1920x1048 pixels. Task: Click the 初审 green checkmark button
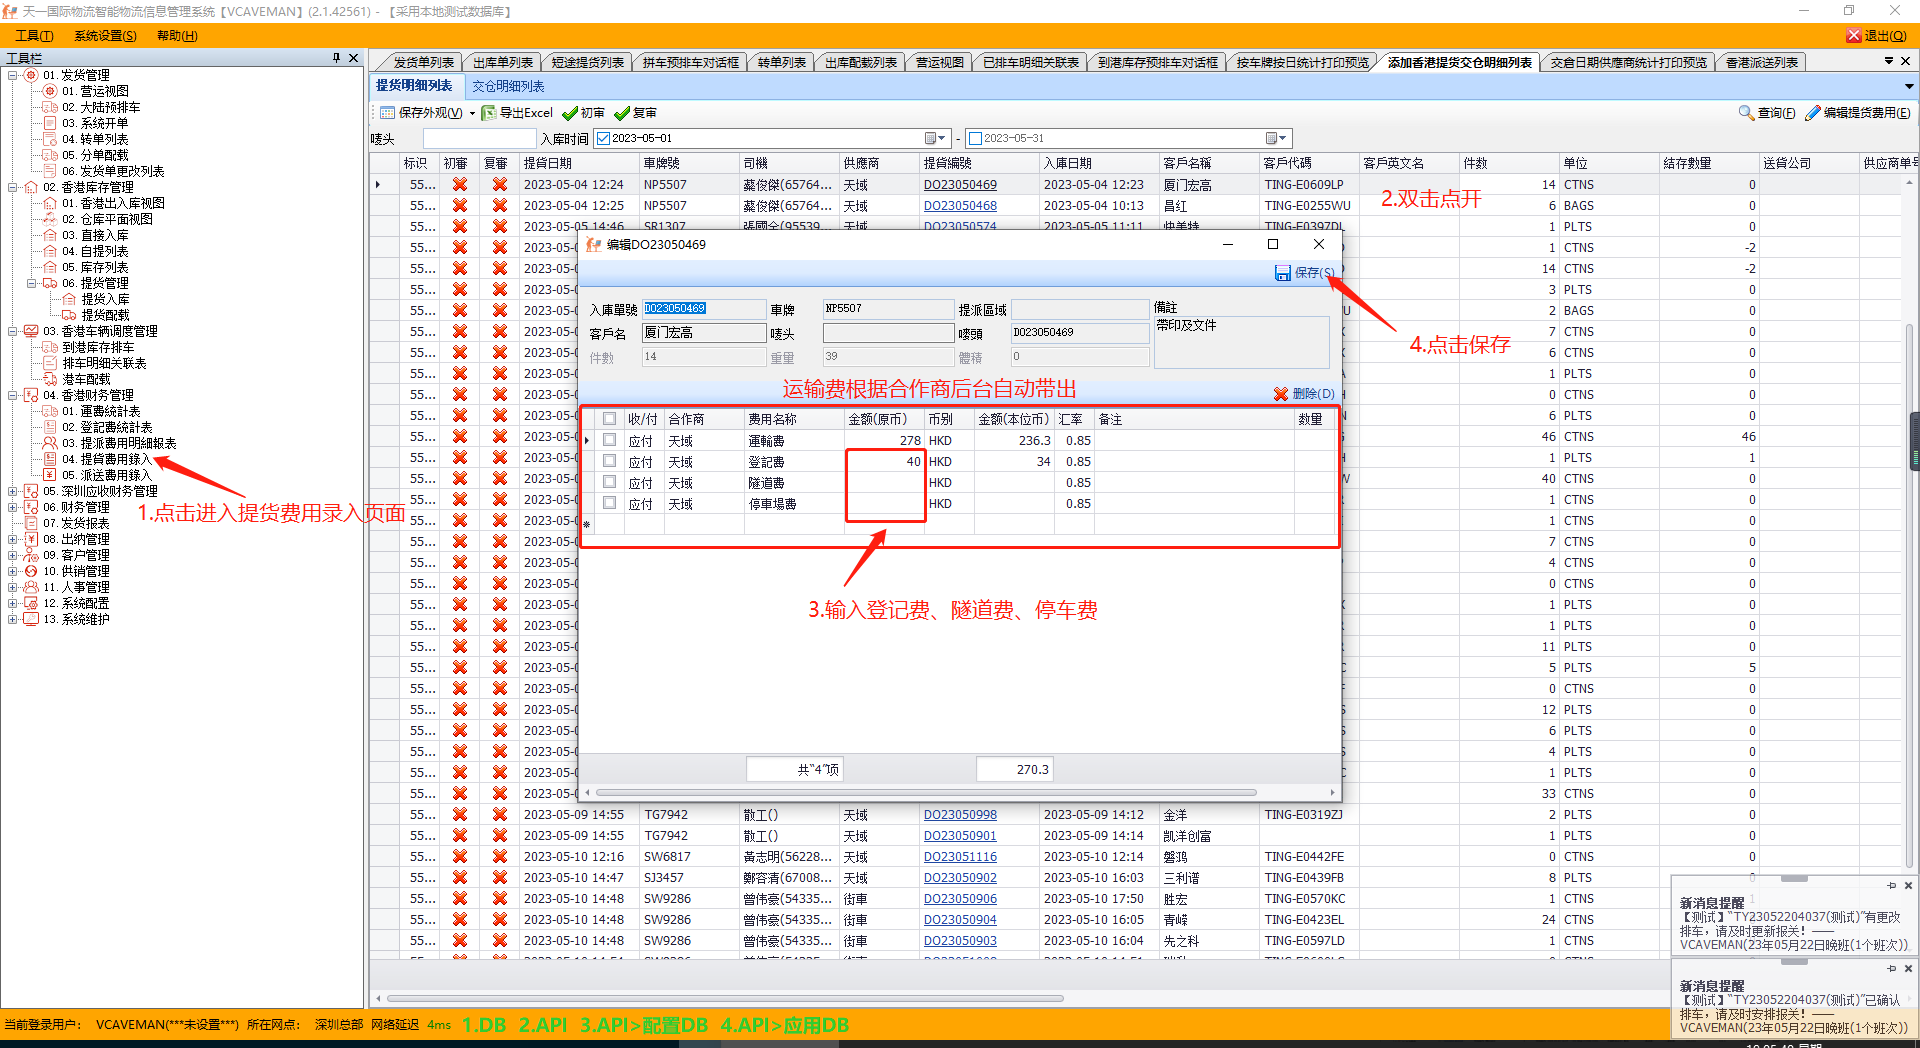(570, 113)
